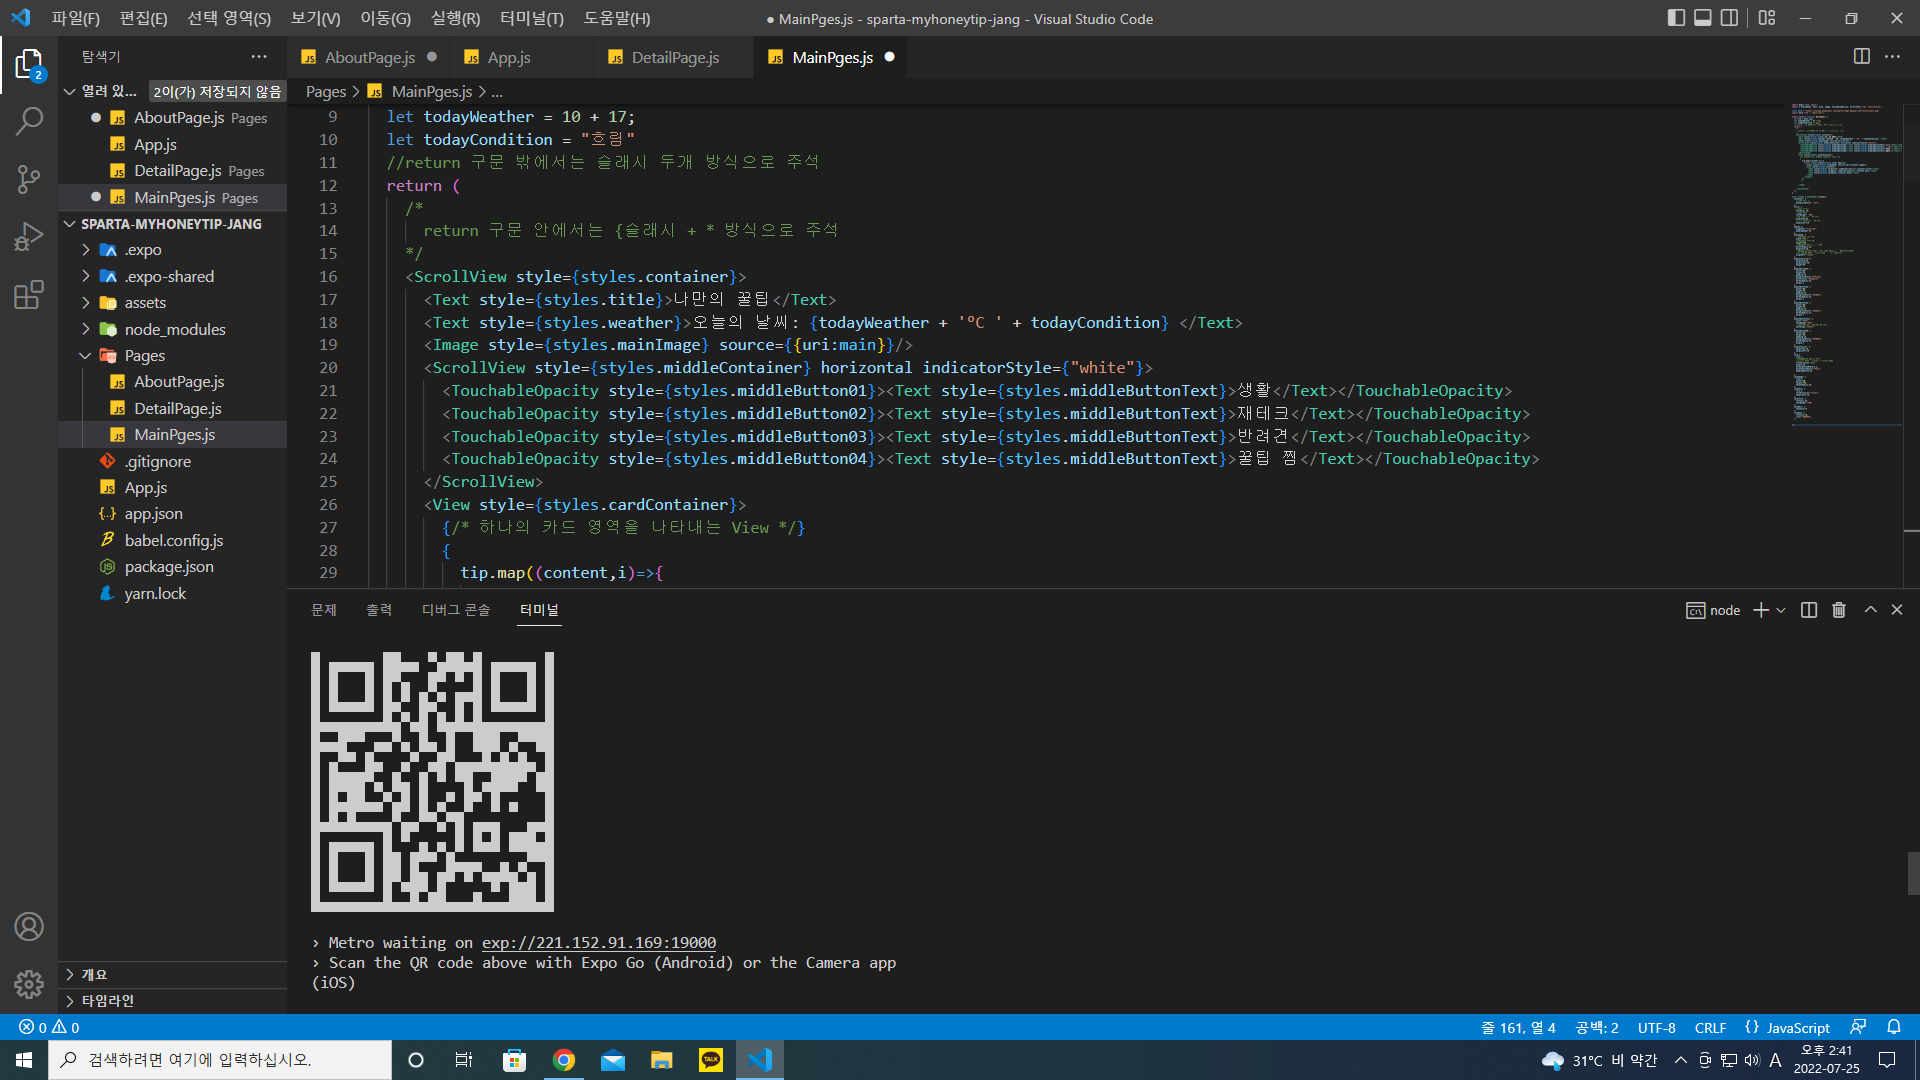Toggle the primary side bar visibility
The width and height of the screenshot is (1920, 1080).
pyautogui.click(x=1676, y=18)
